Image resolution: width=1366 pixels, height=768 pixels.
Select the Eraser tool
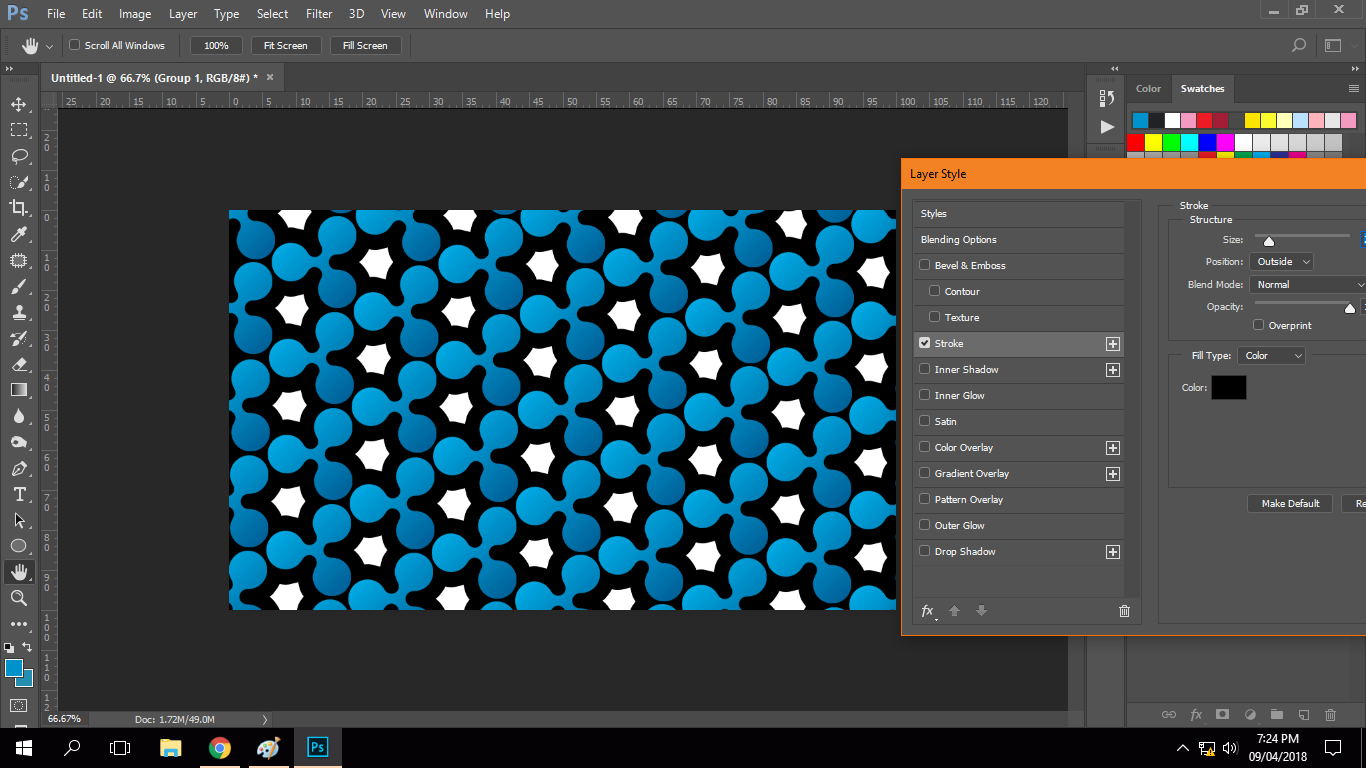19,364
